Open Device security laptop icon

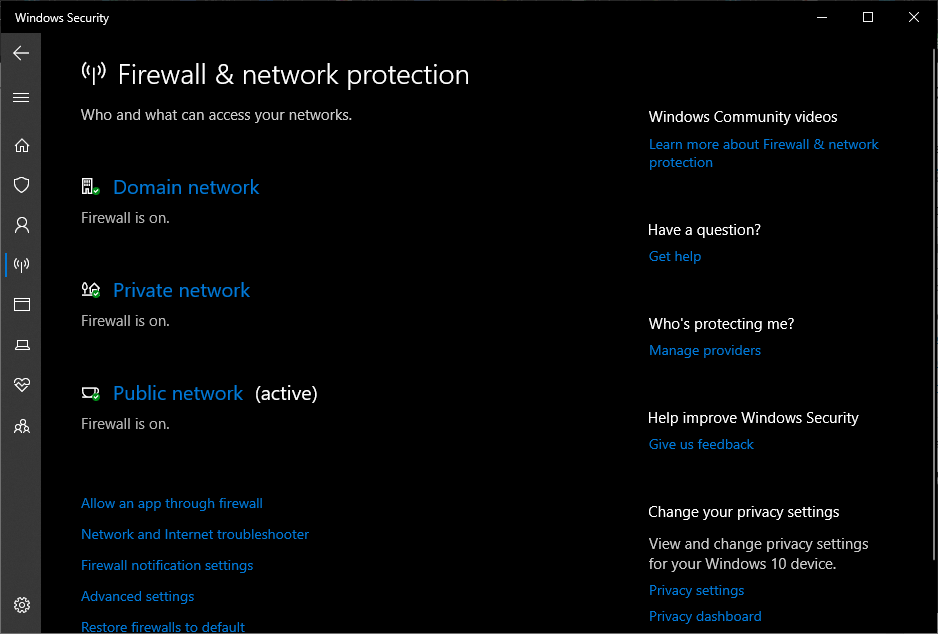[x=21, y=345]
